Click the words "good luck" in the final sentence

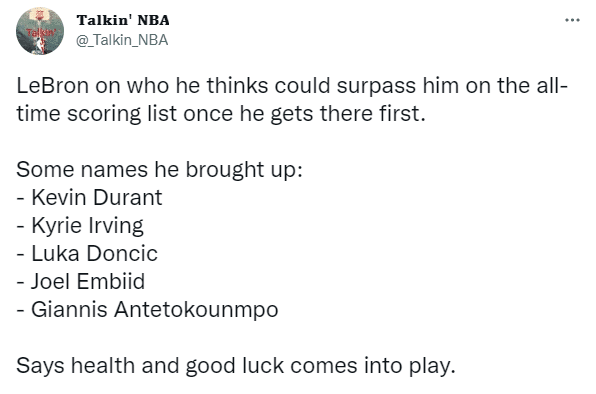[x=235, y=366]
